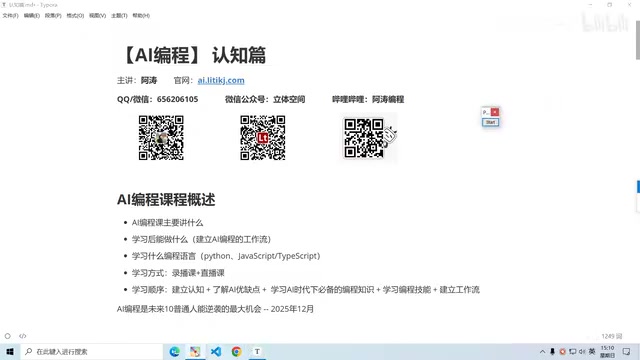Click 主讲：阿涛 text
The image size is (640, 360).
137,80
